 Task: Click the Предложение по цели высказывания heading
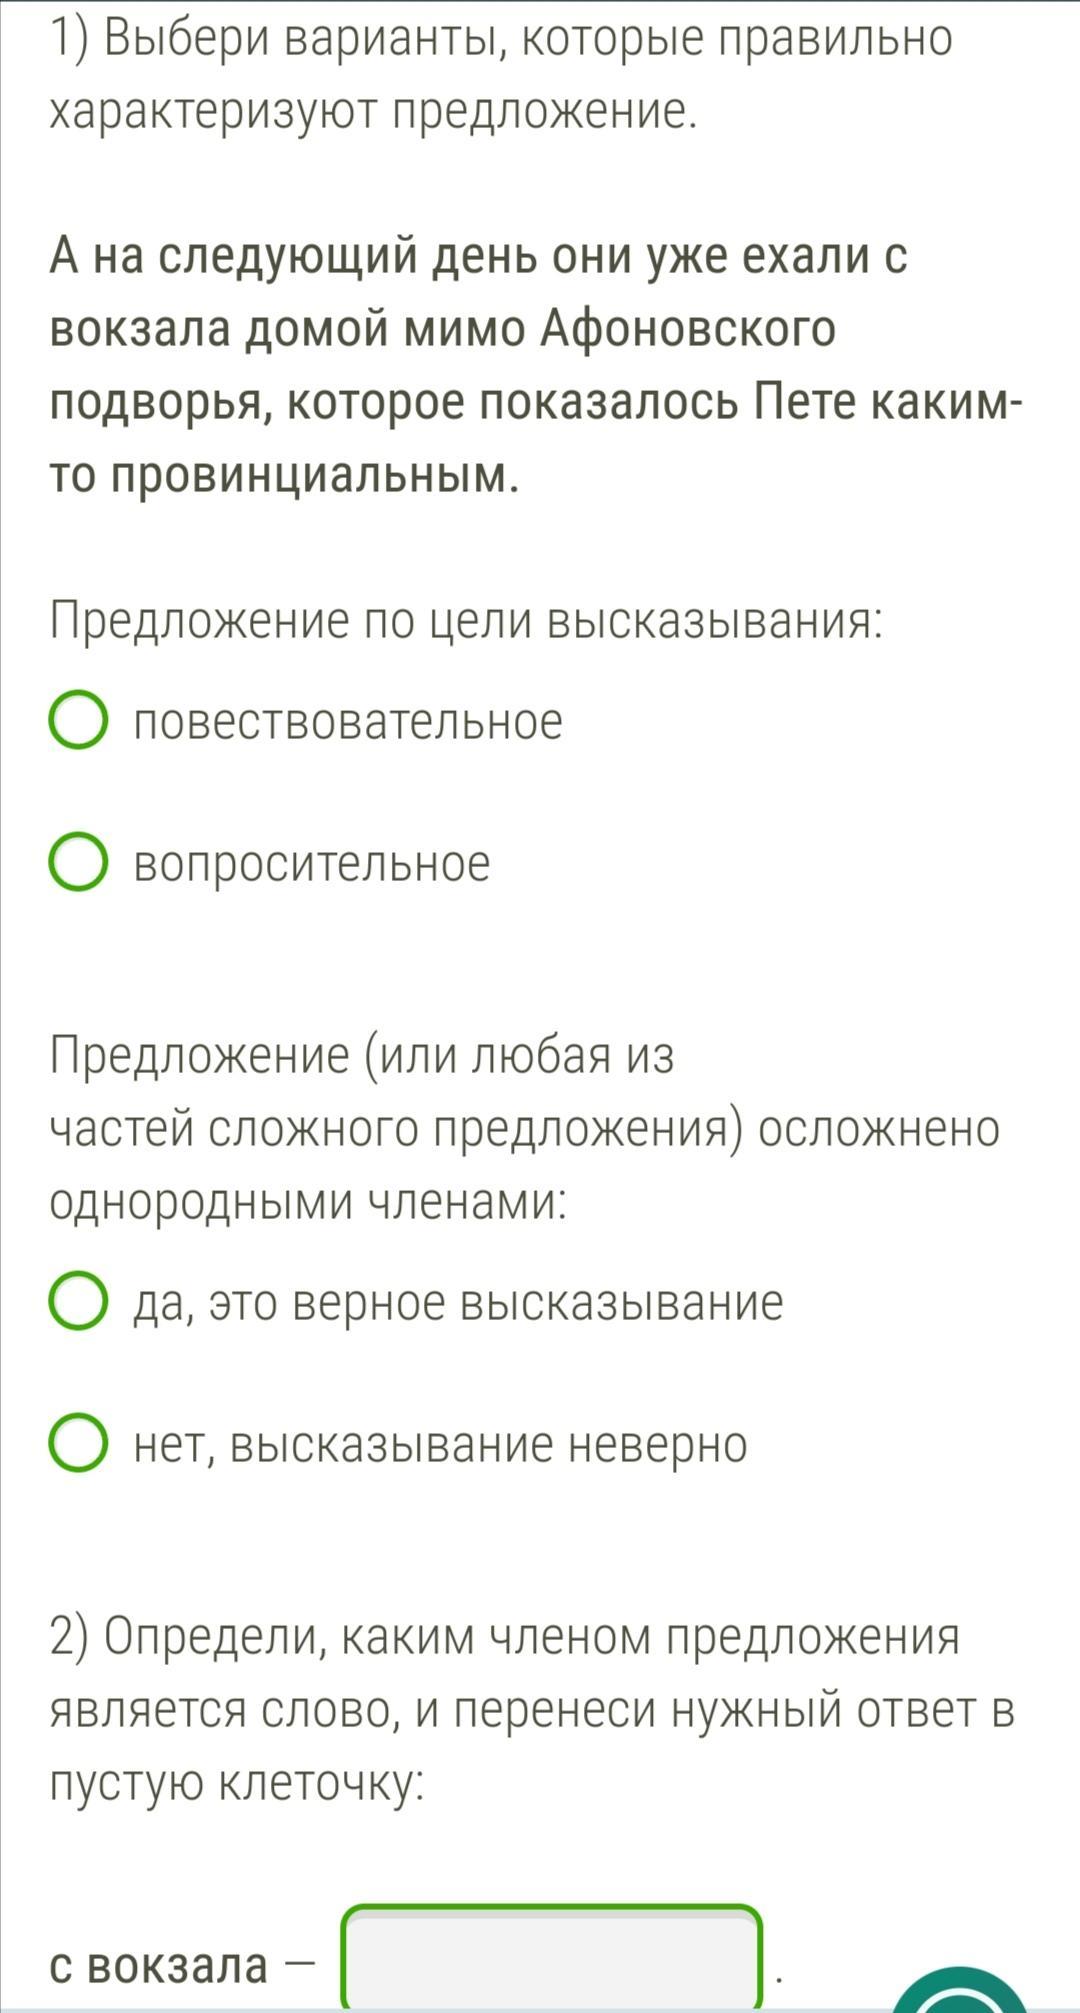pyautogui.click(x=467, y=621)
